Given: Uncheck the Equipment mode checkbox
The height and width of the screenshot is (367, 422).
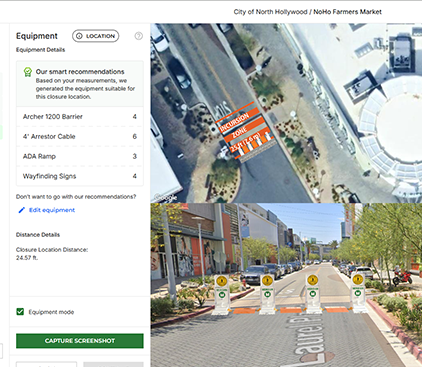Looking at the screenshot, I should coord(20,312).
